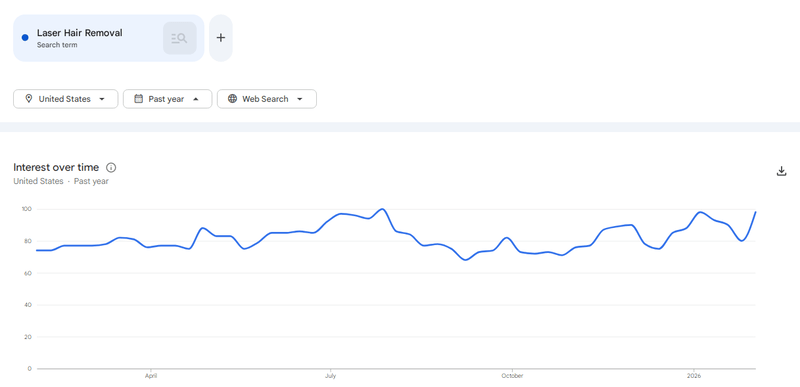The image size is (800, 387).
Task: Click the 2026 label on chart axis
Action: coord(694,376)
